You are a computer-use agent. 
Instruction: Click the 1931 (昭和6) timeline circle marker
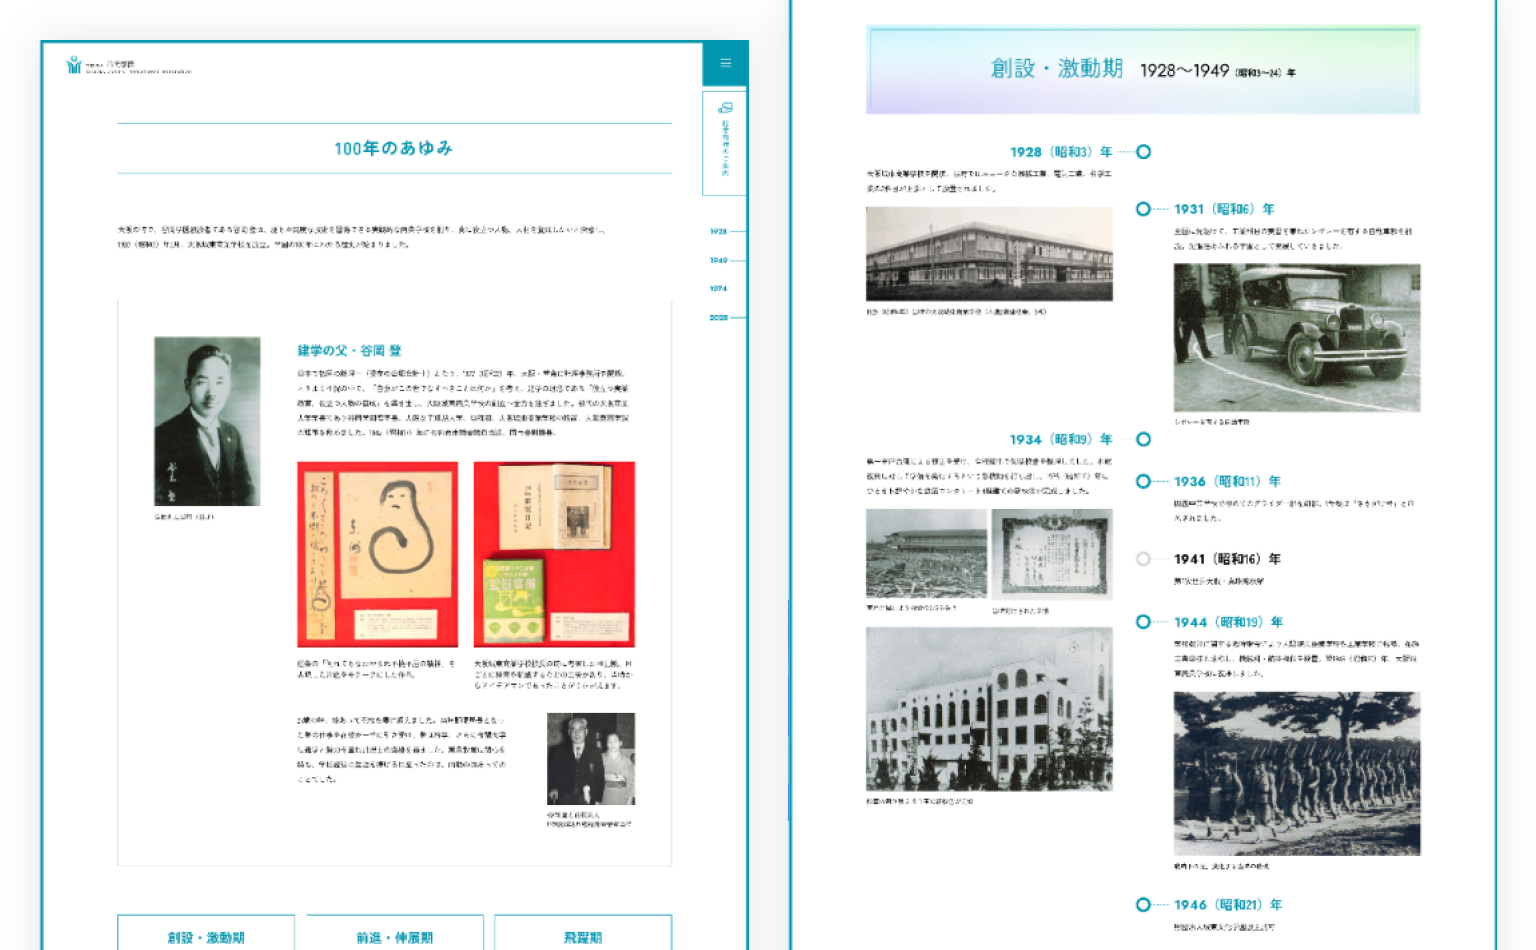1143,209
